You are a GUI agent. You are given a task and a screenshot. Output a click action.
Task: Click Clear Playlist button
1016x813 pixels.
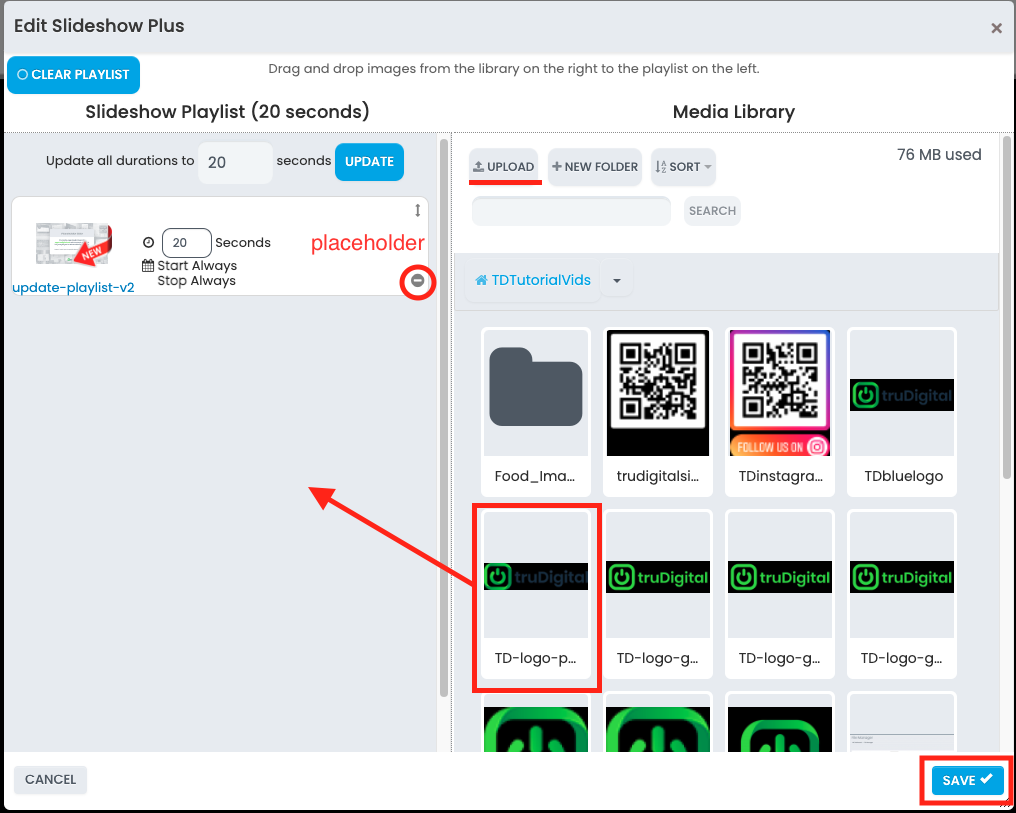click(x=73, y=74)
